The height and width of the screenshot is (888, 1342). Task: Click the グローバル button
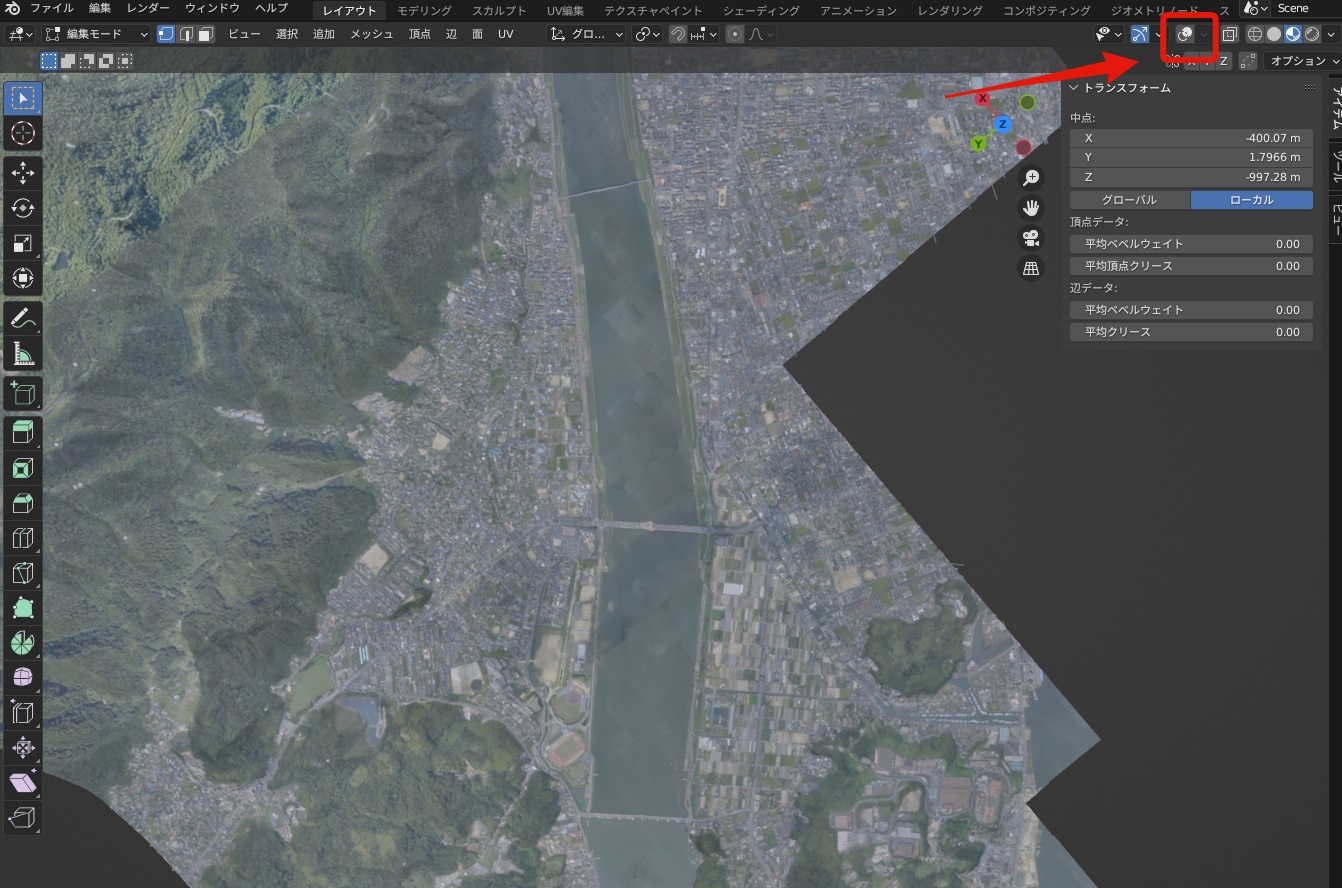(1129, 200)
